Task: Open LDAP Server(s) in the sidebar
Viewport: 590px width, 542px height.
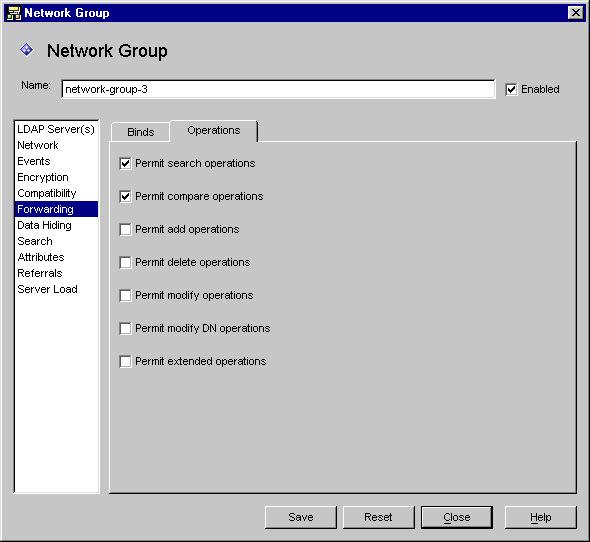Action: pyautogui.click(x=56, y=129)
